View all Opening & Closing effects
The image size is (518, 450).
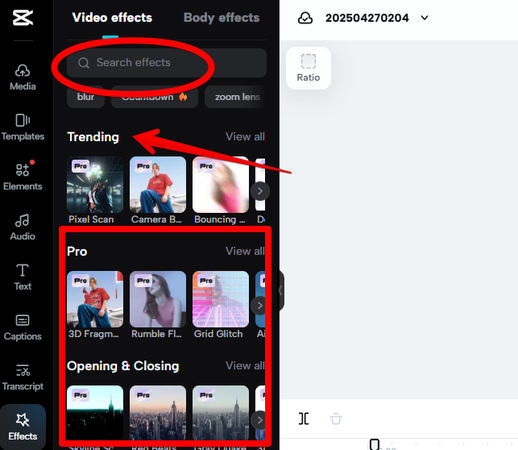(x=245, y=366)
